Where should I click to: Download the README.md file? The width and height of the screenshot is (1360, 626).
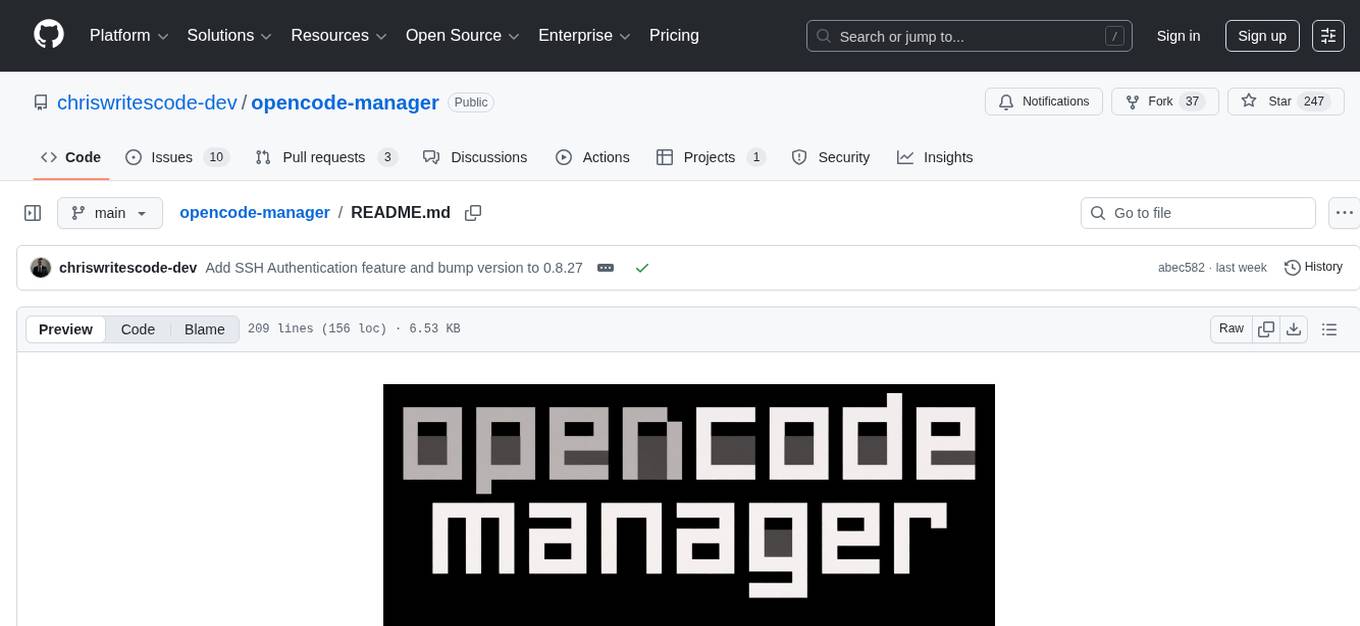click(1294, 328)
